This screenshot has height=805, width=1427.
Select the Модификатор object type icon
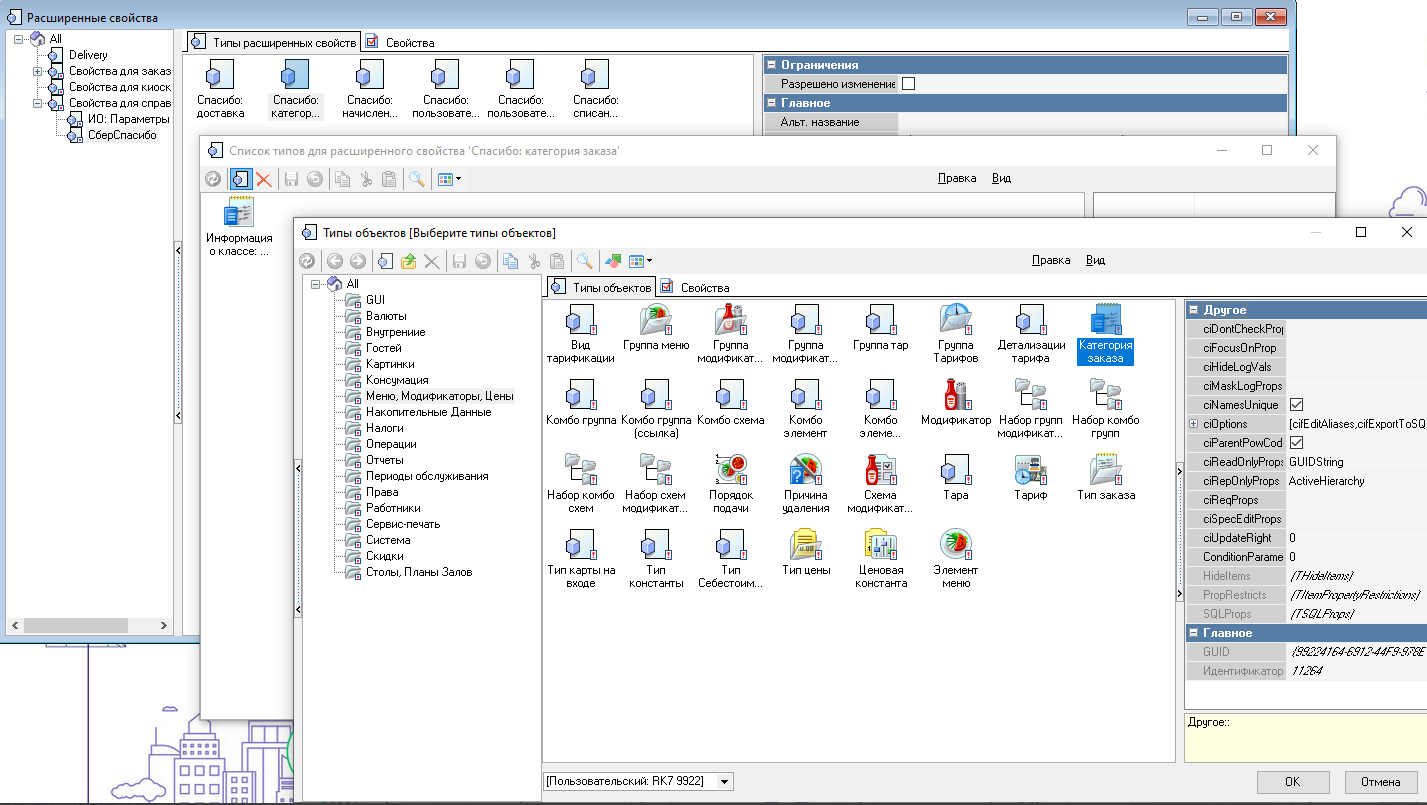955,395
